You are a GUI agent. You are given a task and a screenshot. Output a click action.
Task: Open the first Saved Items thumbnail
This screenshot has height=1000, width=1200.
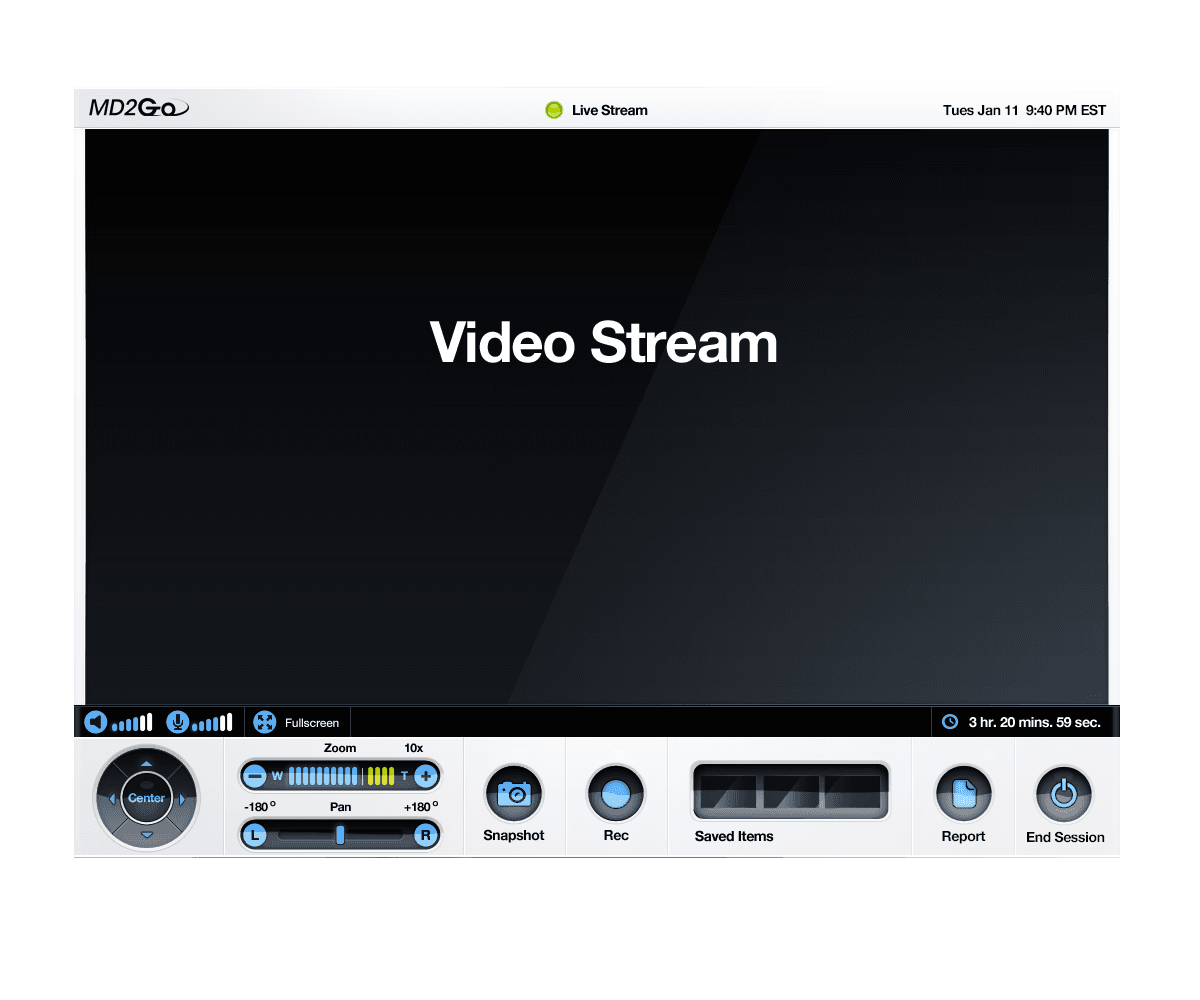[729, 792]
